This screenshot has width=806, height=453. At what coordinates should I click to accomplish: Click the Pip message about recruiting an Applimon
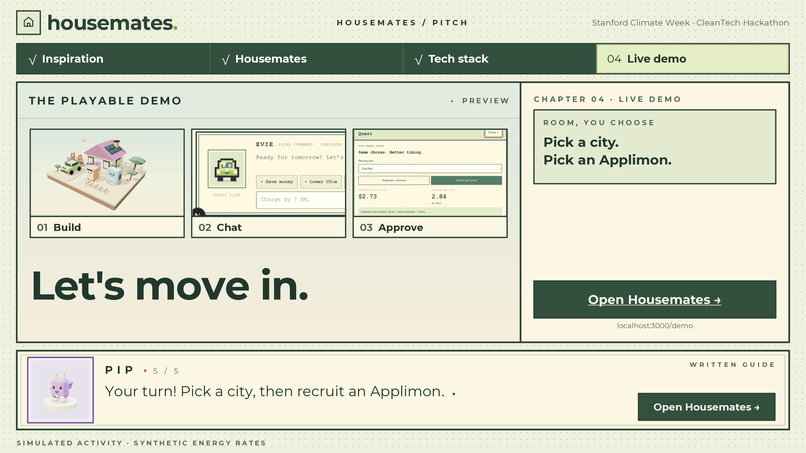pyautogui.click(x=274, y=391)
